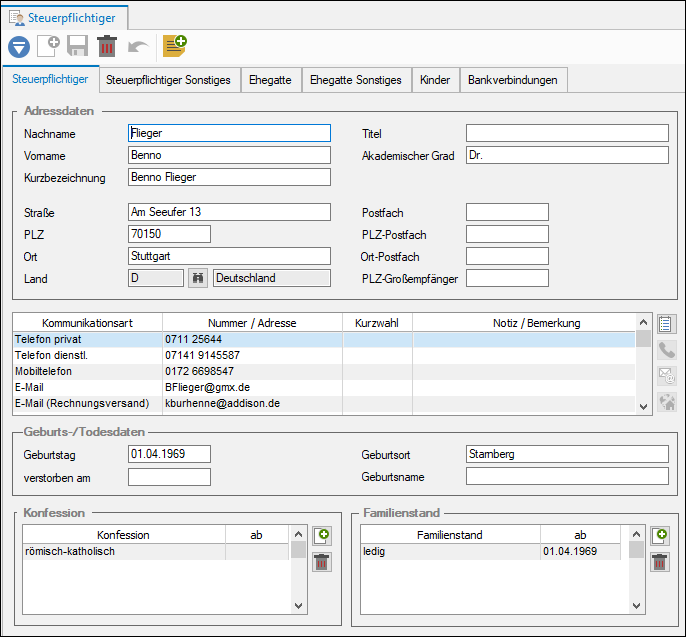
Task: Select the Mobiltelefon row
Action: point(324,371)
